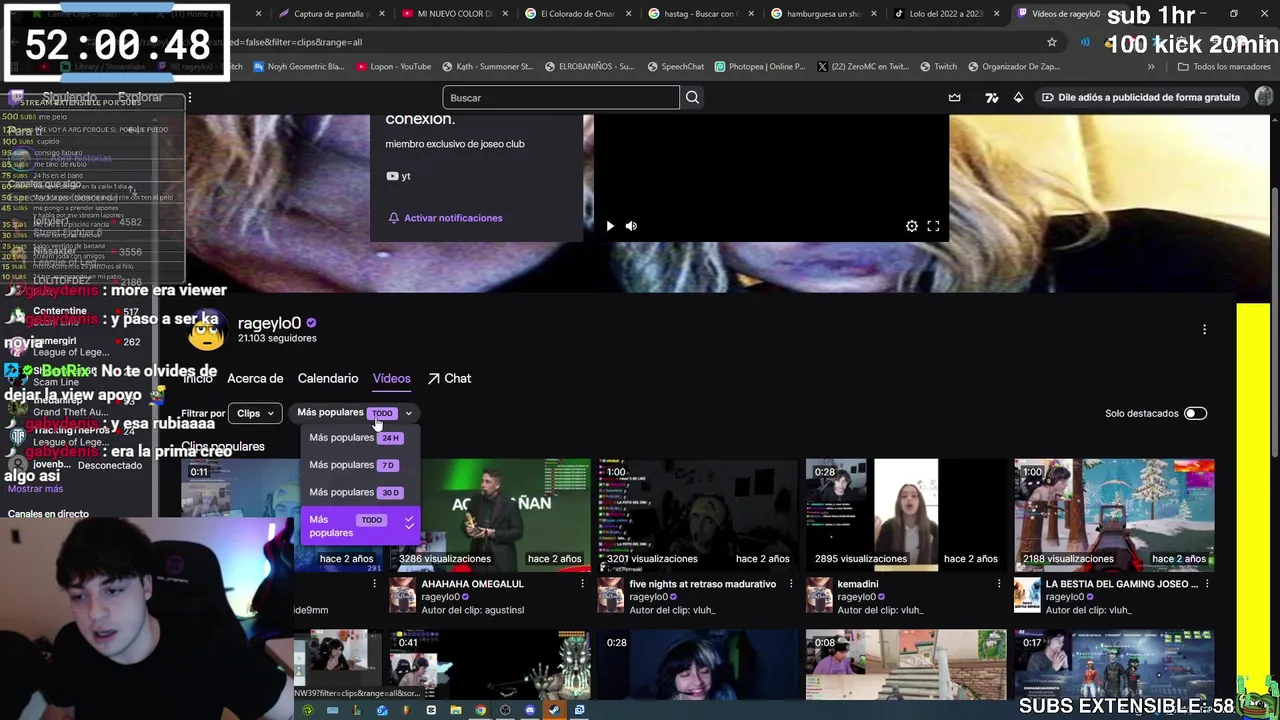The image size is (1280, 720).
Task: Open options for LA BESTIA clip
Action: [x=1206, y=584]
